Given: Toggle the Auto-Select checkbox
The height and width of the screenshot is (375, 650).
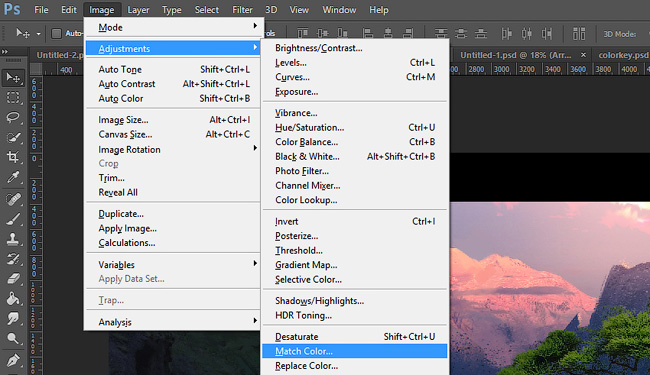Looking at the screenshot, I should [x=56, y=34].
